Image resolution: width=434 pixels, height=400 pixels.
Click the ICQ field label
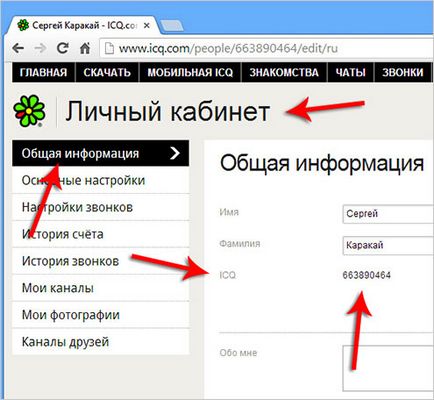[x=228, y=275]
